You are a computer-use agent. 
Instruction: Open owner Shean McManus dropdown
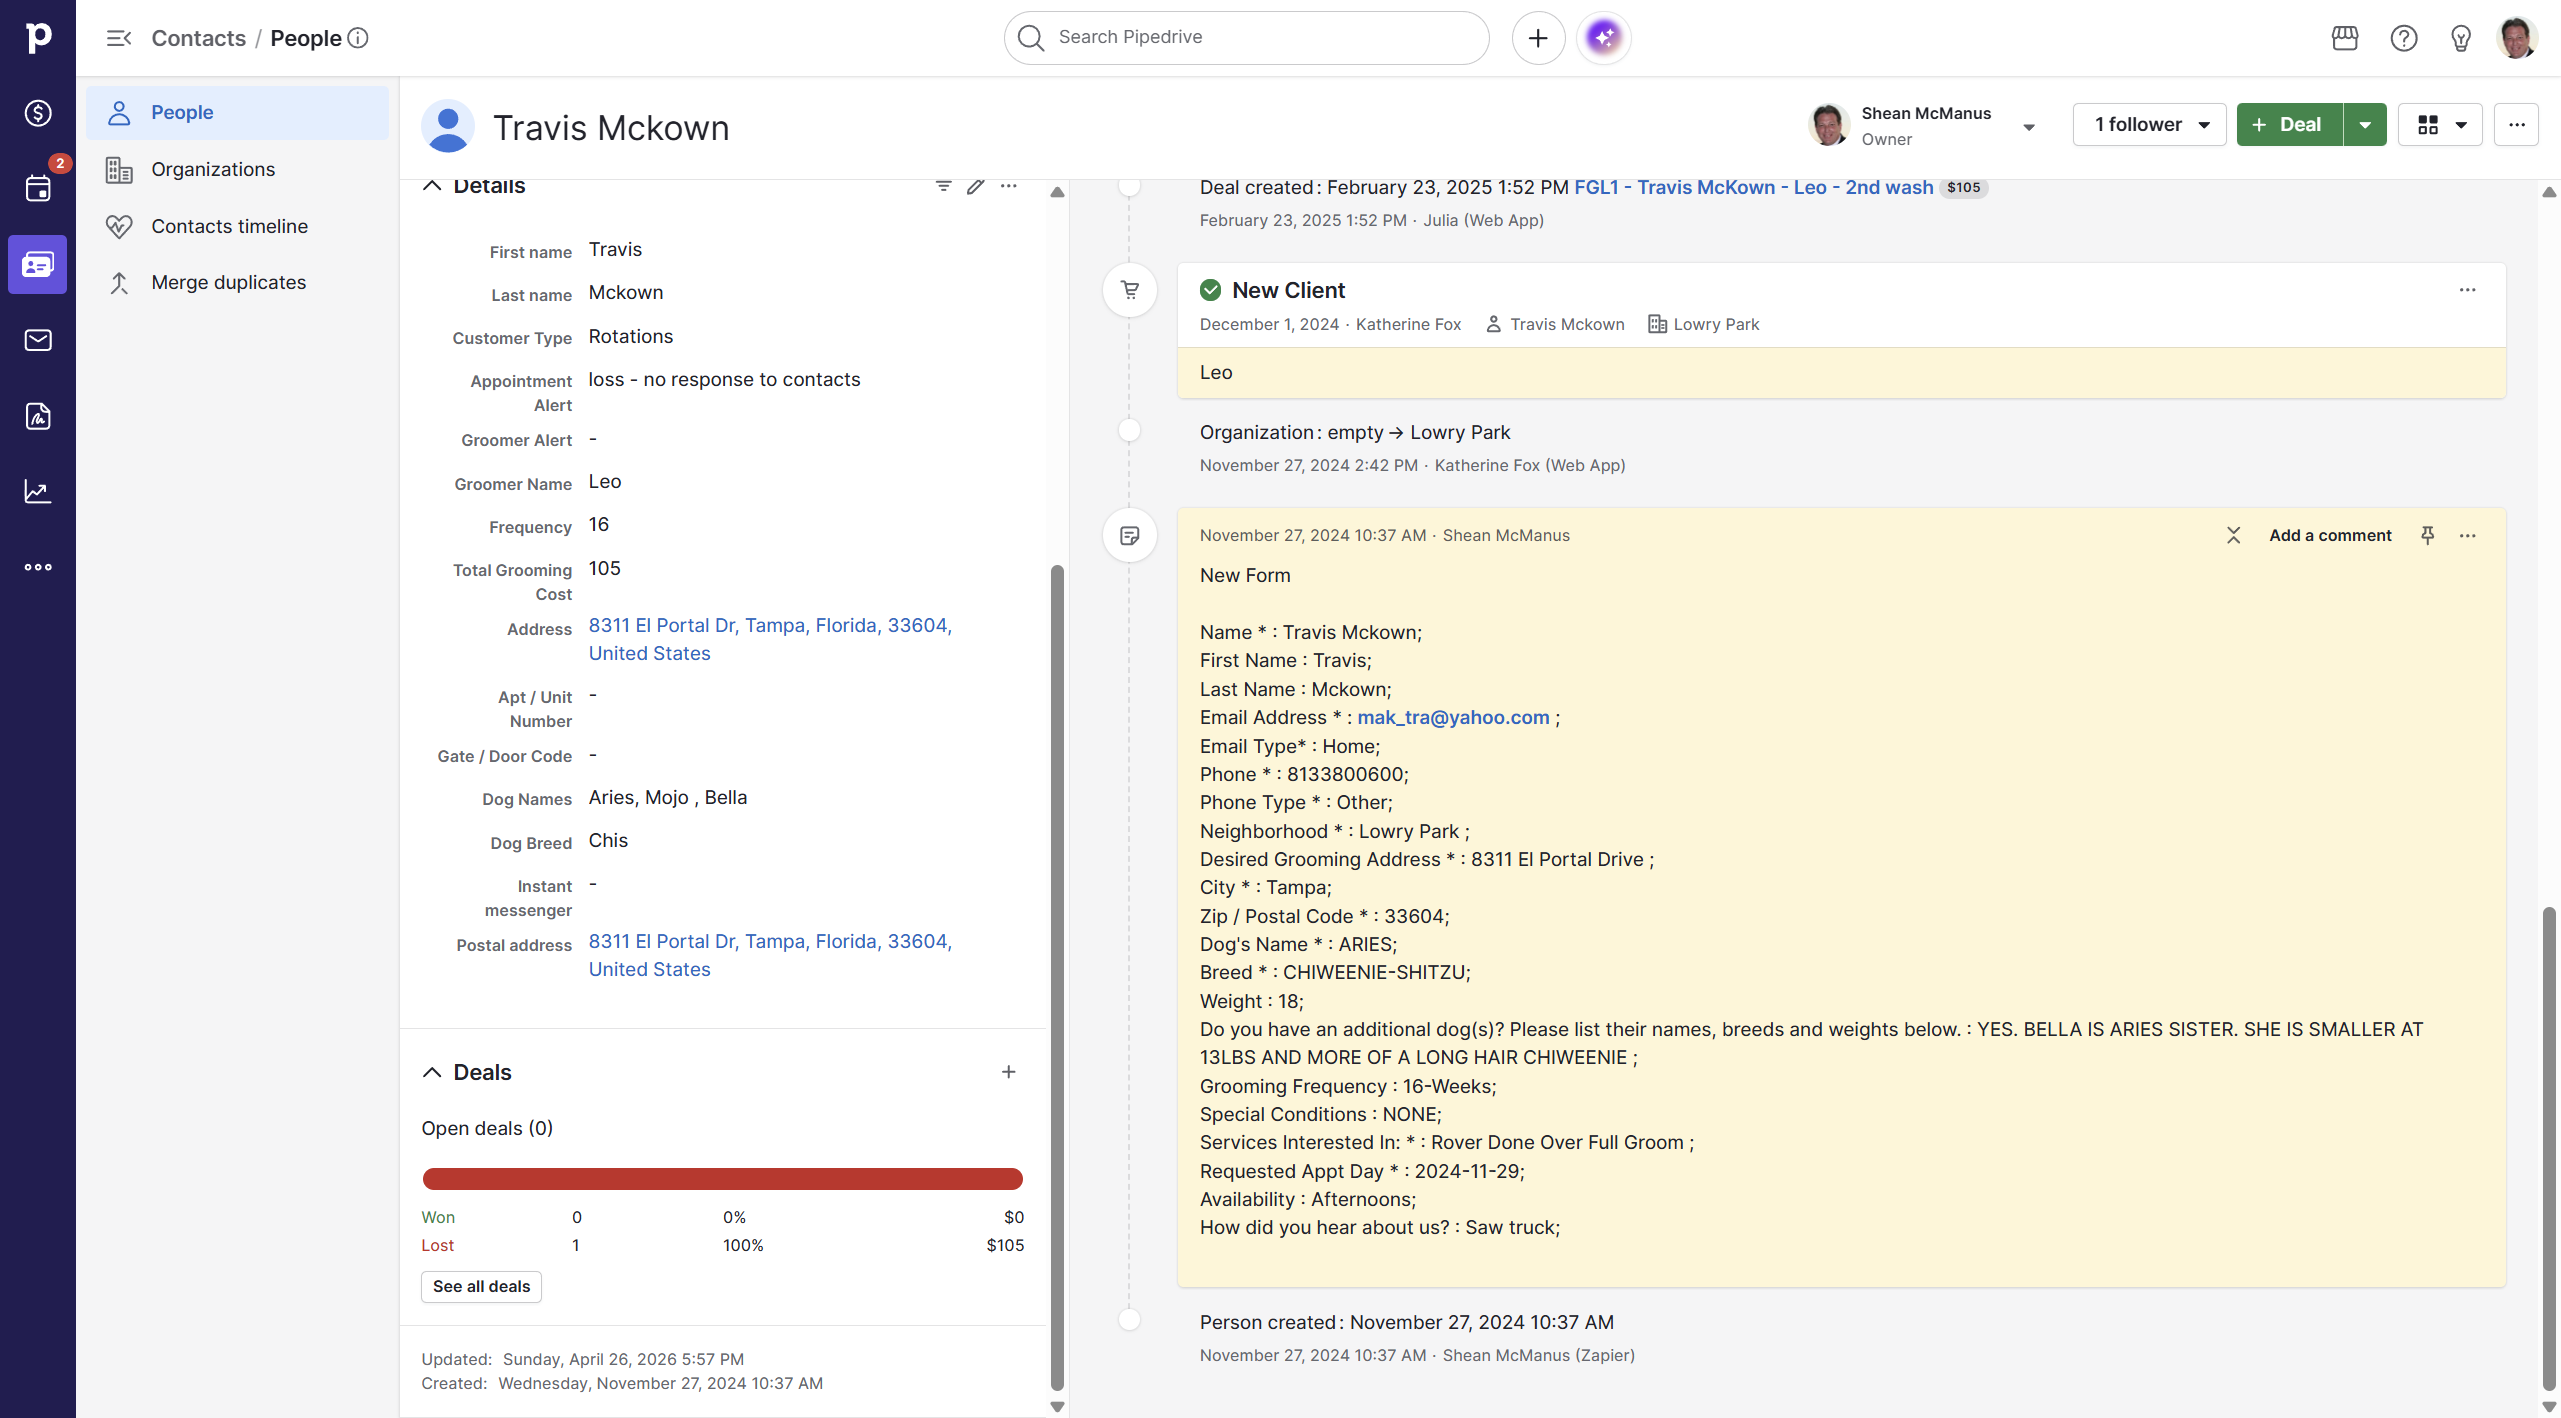(x=2029, y=127)
